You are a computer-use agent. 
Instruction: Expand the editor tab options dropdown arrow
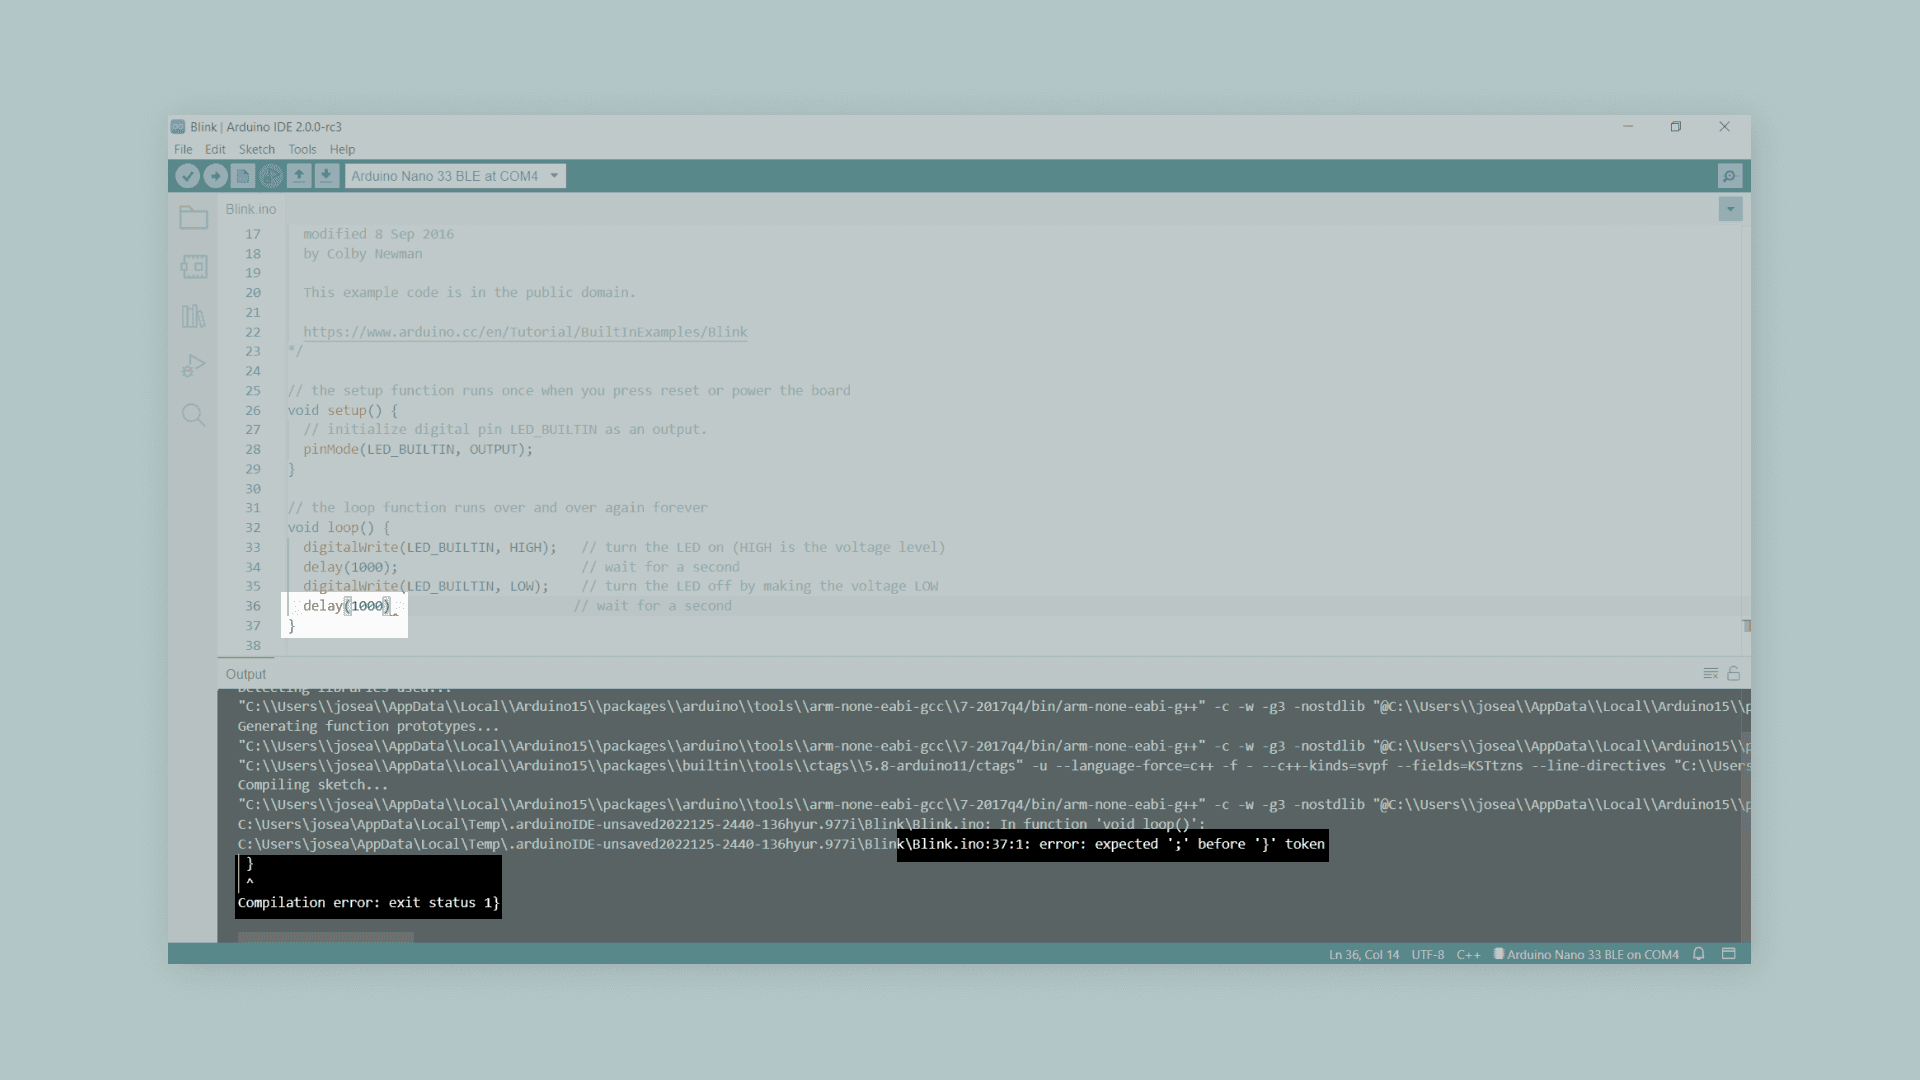tap(1730, 209)
